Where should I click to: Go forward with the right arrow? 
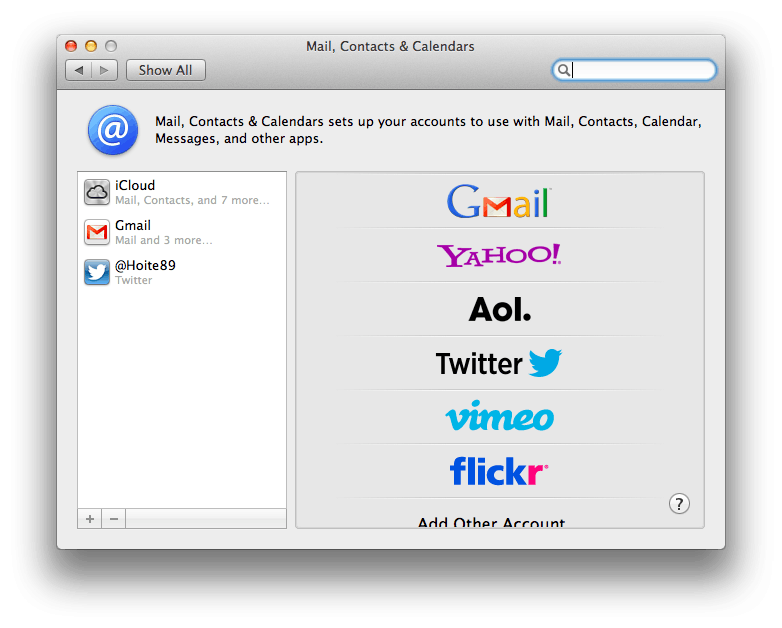pyautogui.click(x=104, y=70)
